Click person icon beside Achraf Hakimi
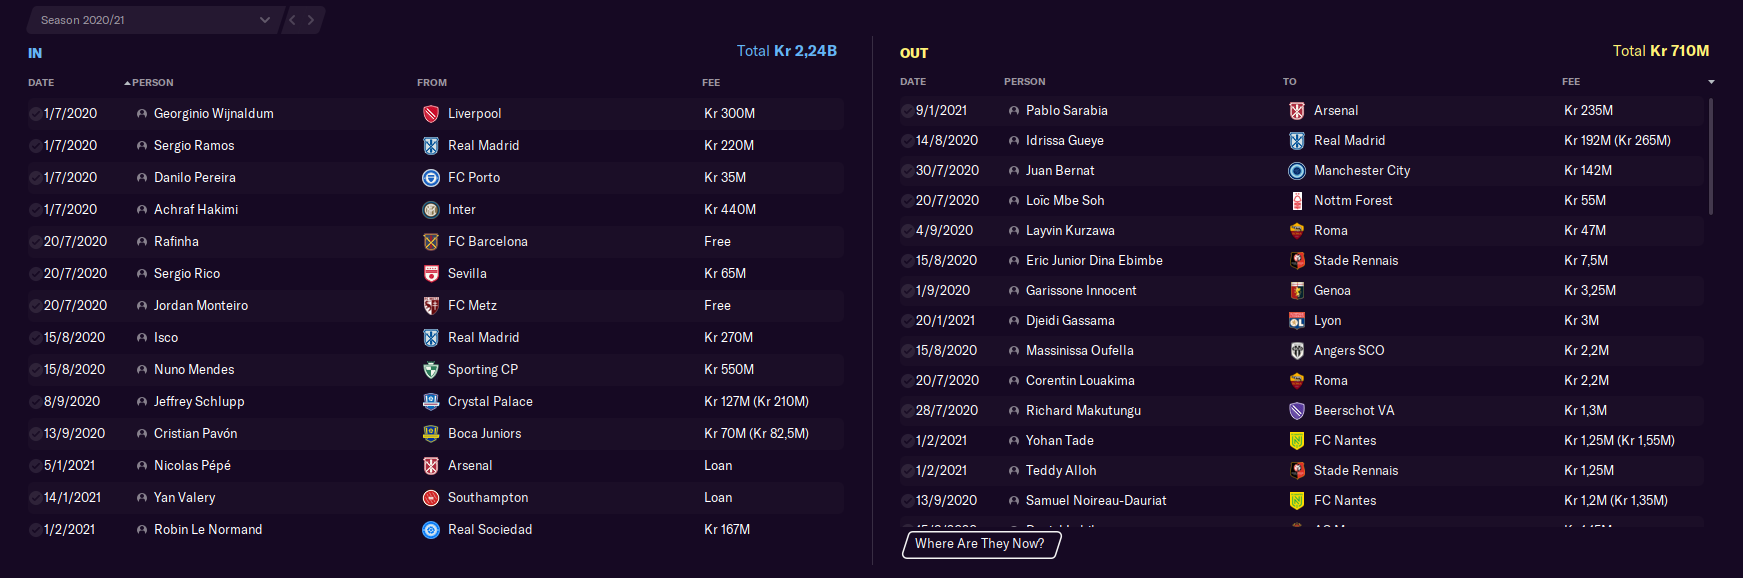Image resolution: width=1743 pixels, height=578 pixels. tap(142, 210)
